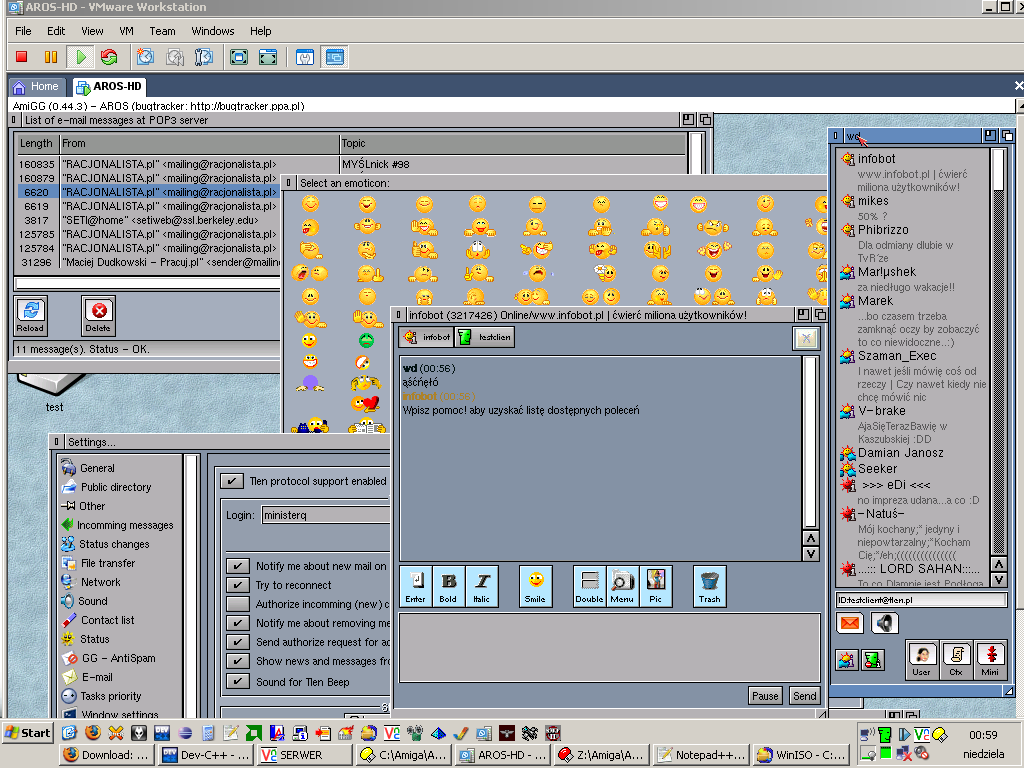Click the chat message input area
1024x768 pixels.
(x=609, y=648)
